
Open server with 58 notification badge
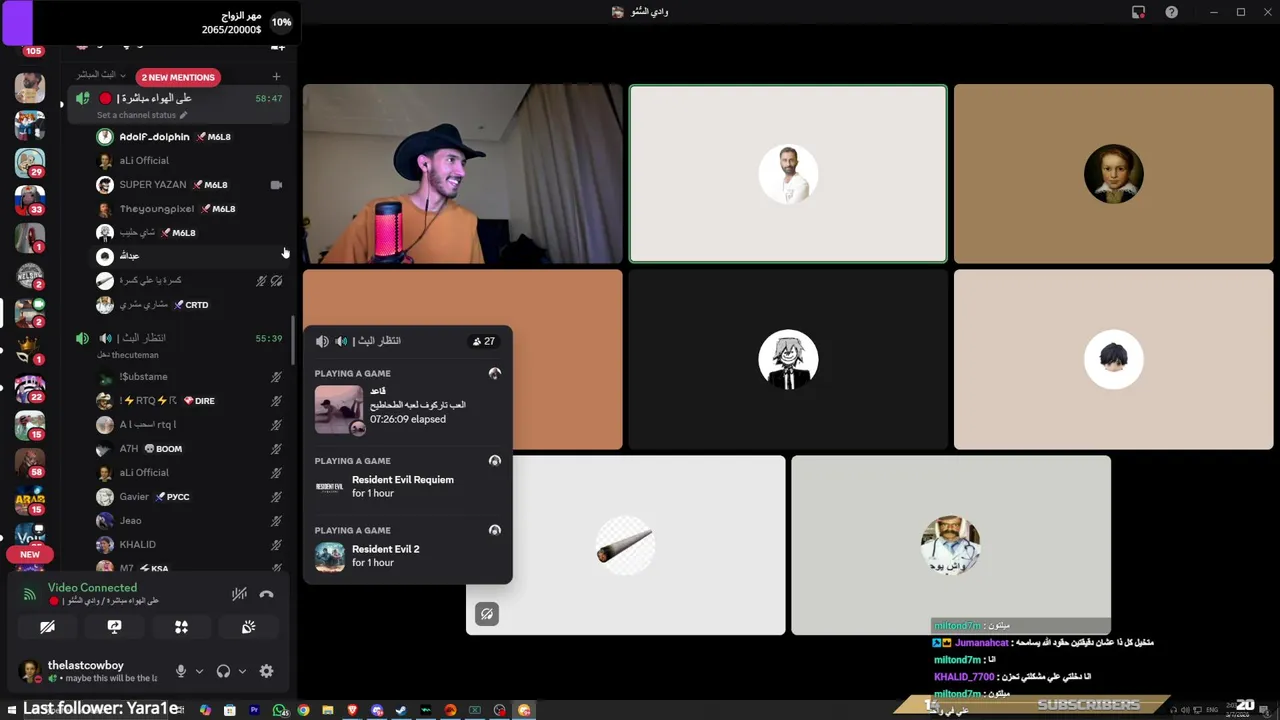(x=30, y=463)
